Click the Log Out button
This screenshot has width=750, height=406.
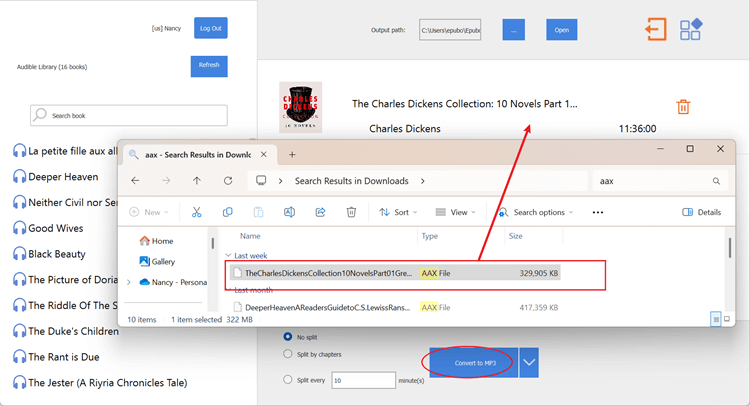tap(210, 28)
